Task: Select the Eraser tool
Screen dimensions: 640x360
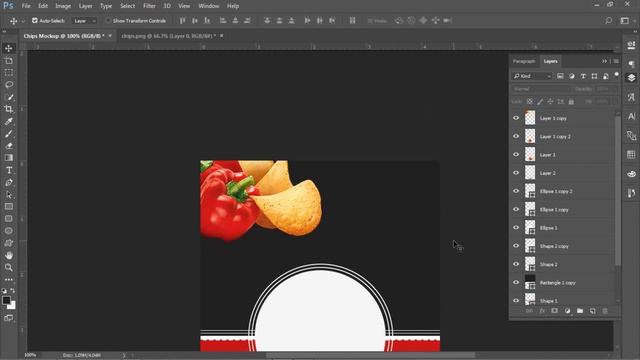Action: coord(9,146)
